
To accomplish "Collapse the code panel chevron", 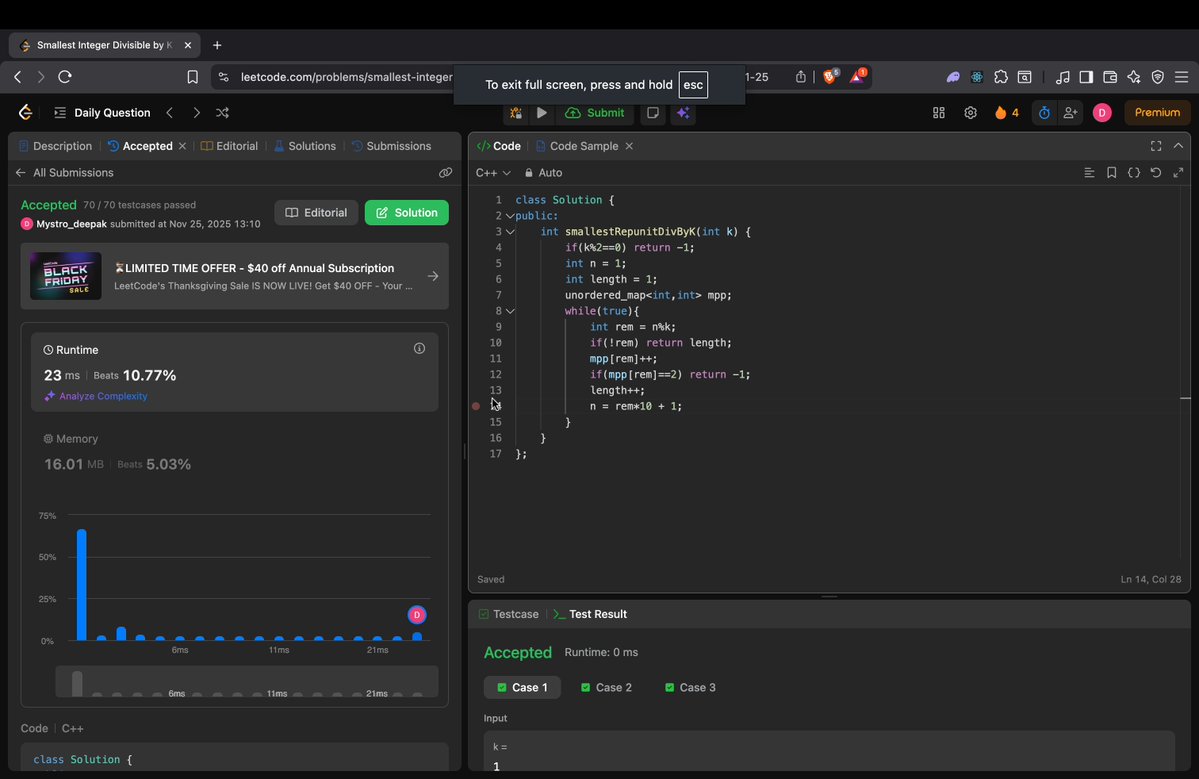I will (x=1178, y=146).
